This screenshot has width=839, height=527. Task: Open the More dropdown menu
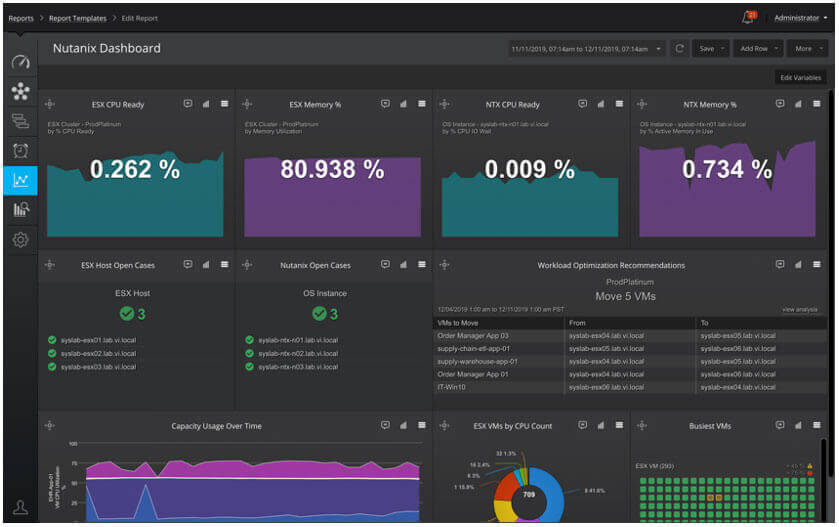[x=807, y=49]
